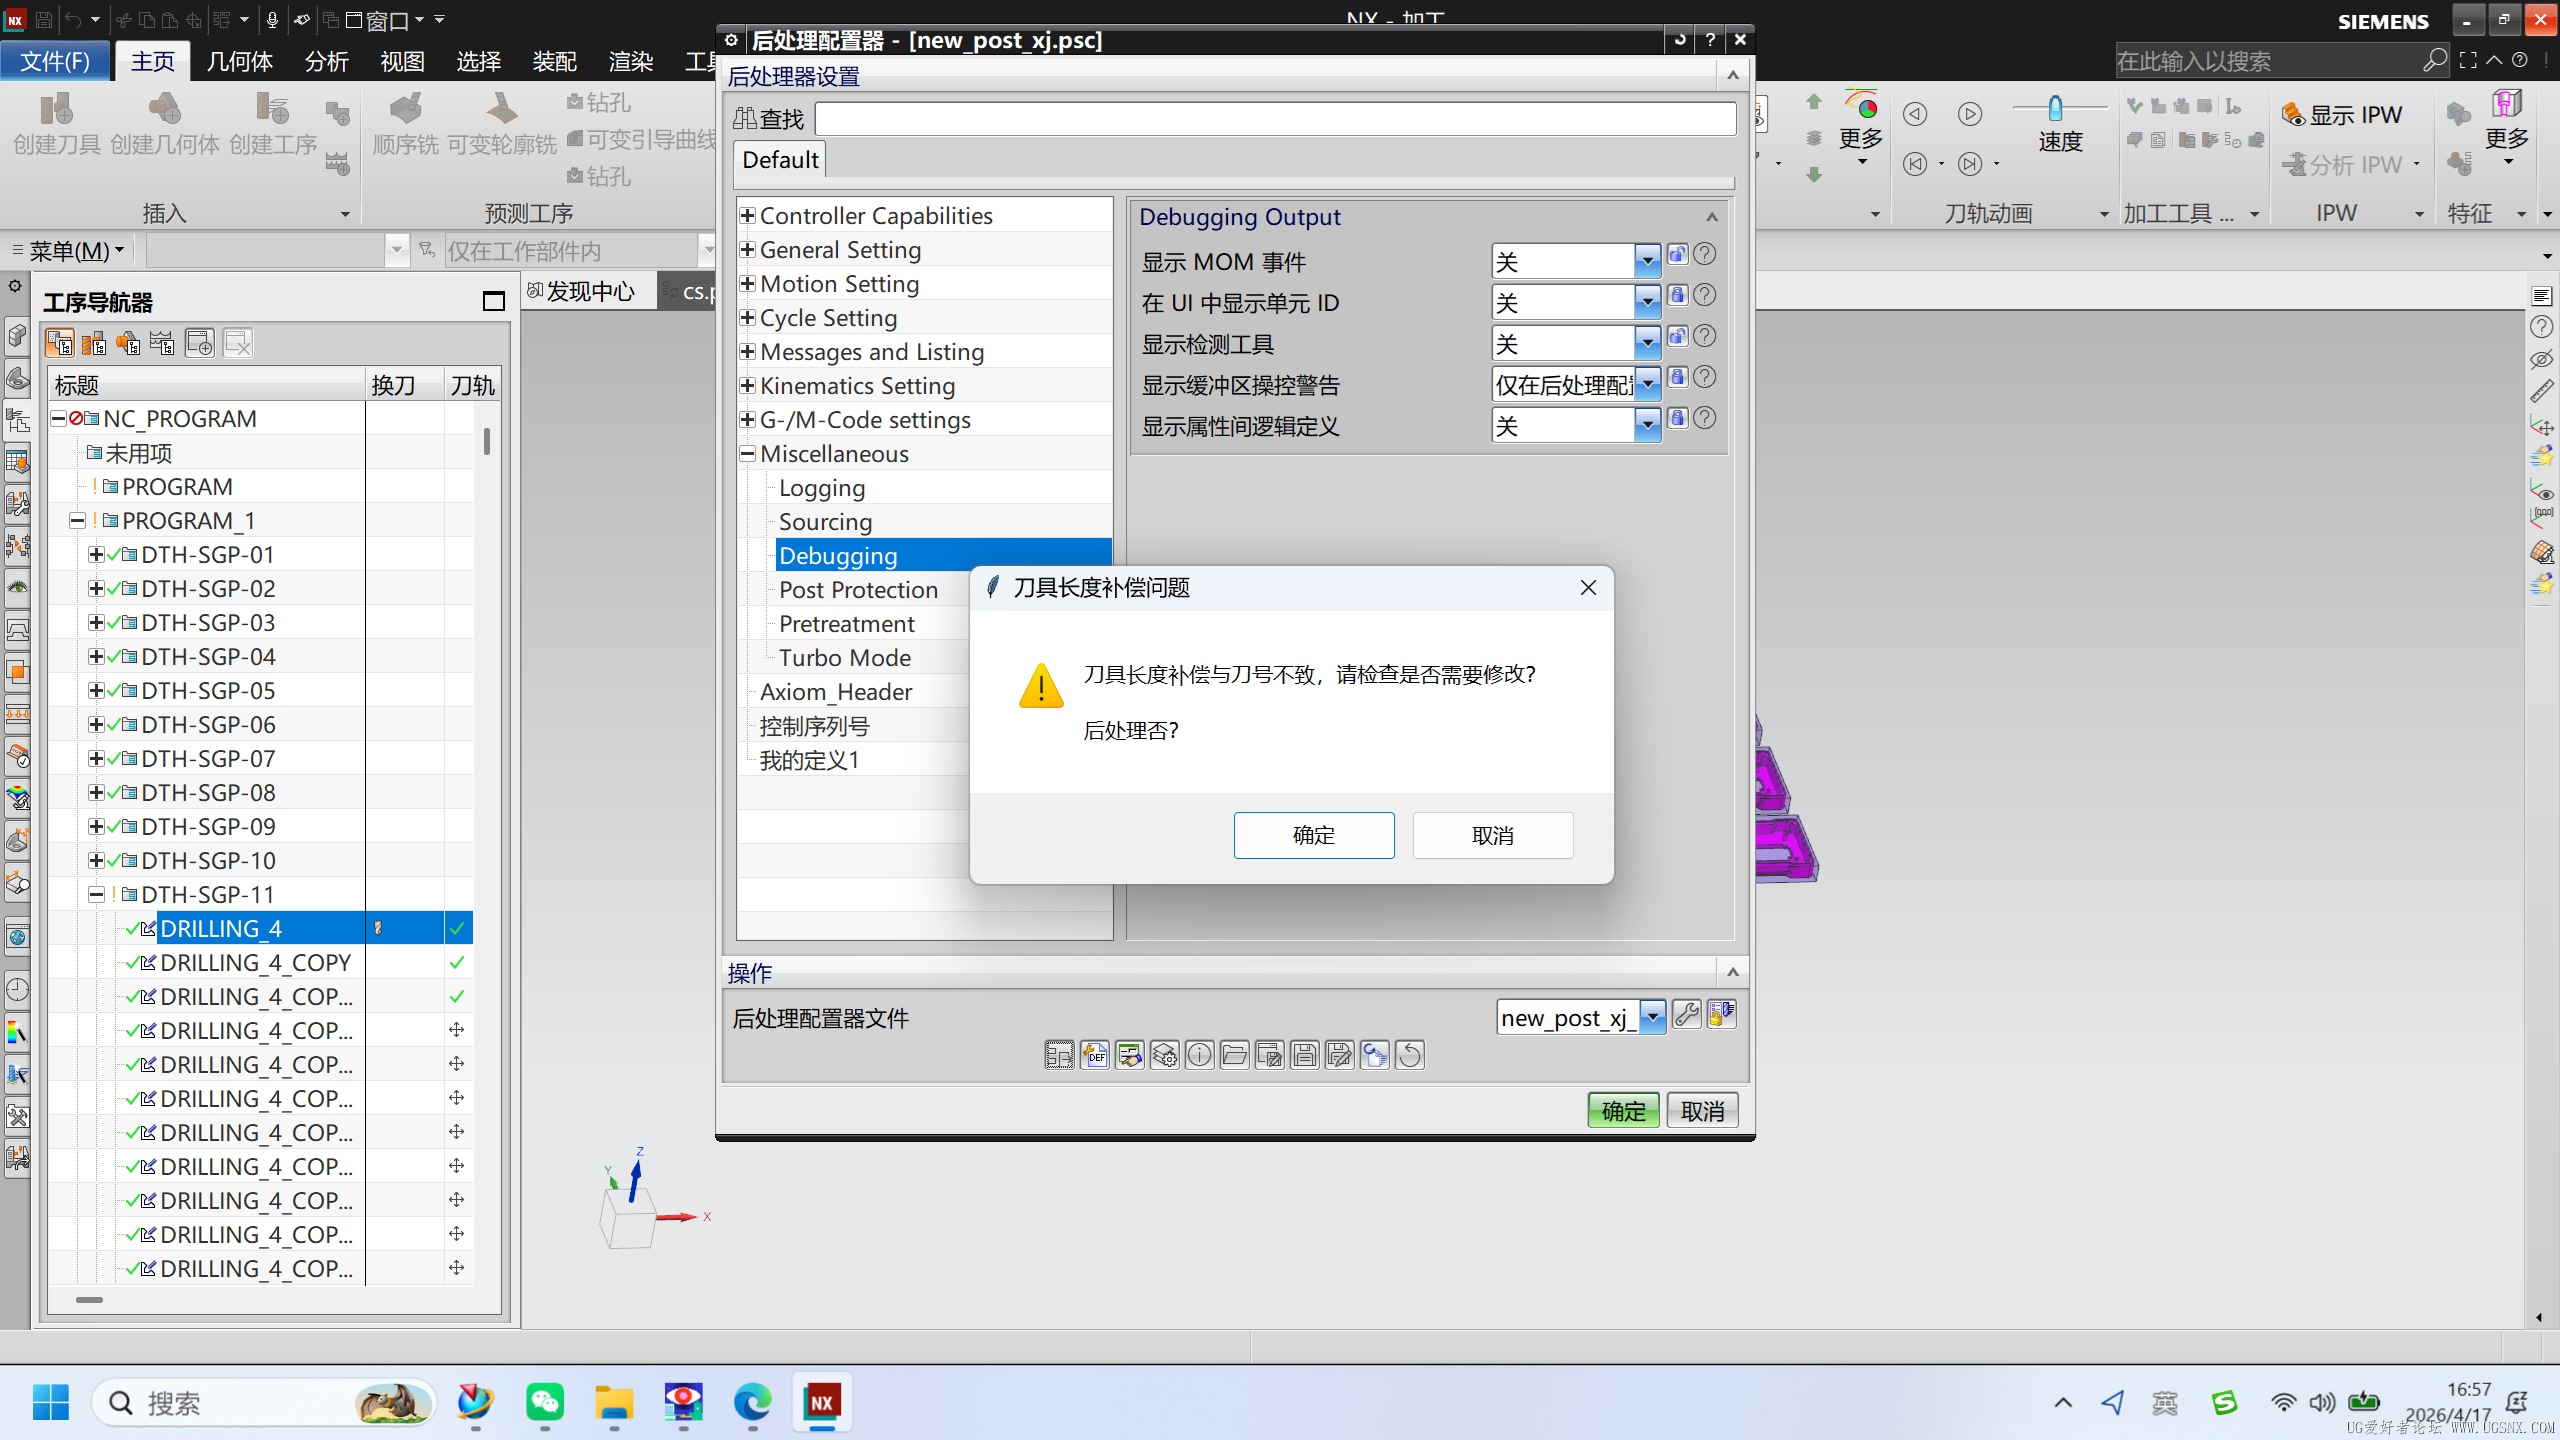Open the new_post_xj configurator file dropdown
This screenshot has width=2560, height=1440.
point(1653,1017)
